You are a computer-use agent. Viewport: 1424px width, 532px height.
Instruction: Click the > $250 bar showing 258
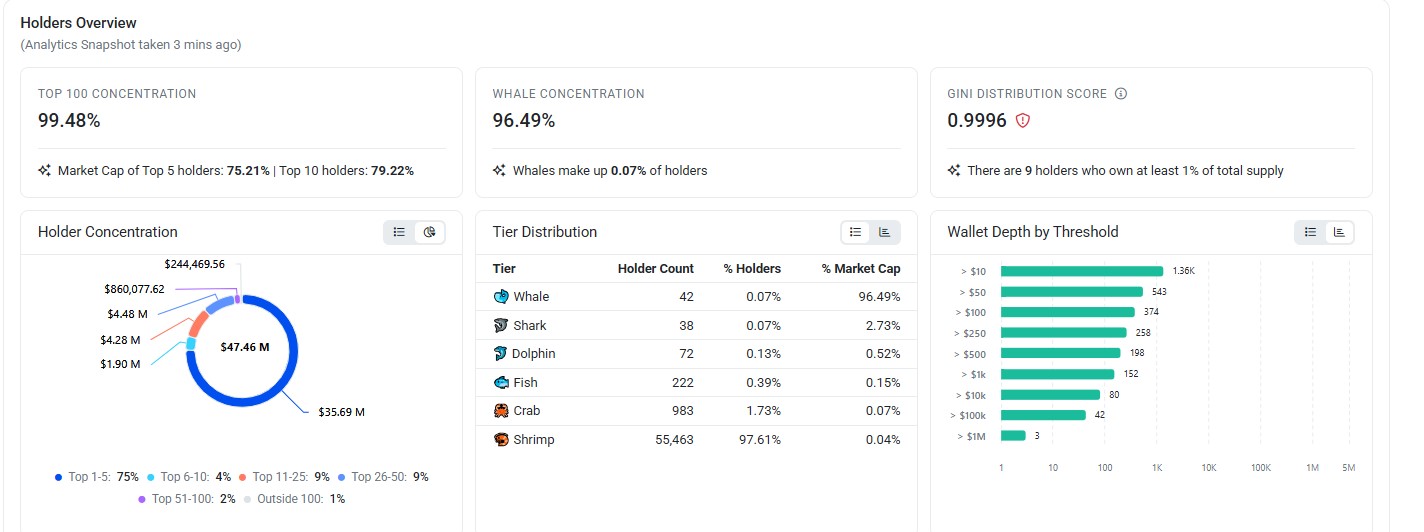1064,333
